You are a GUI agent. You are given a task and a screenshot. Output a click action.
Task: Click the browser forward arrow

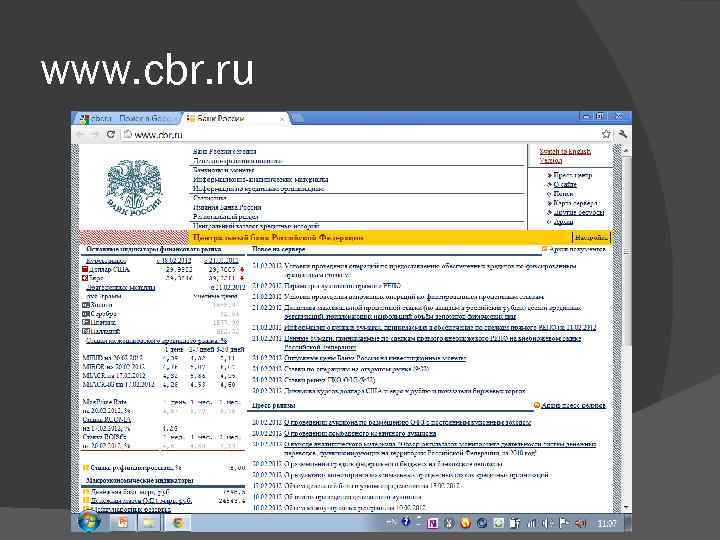click(x=95, y=135)
